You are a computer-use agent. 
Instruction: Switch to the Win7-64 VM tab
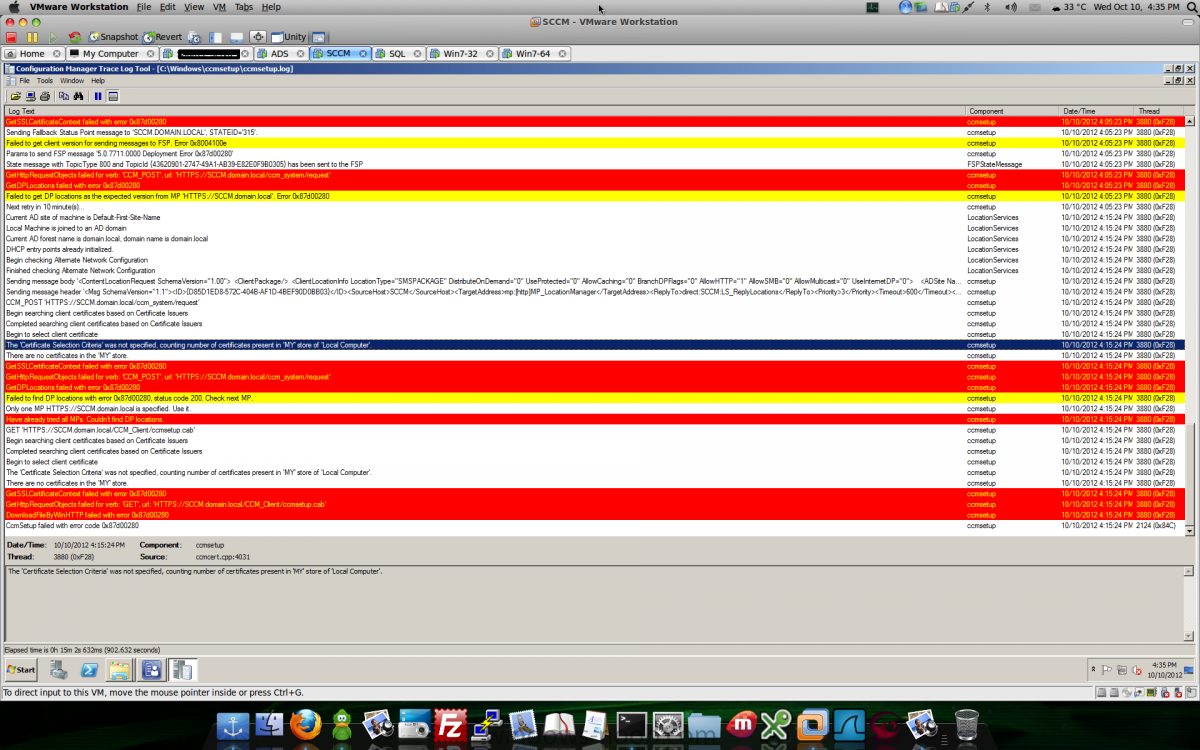pos(533,54)
